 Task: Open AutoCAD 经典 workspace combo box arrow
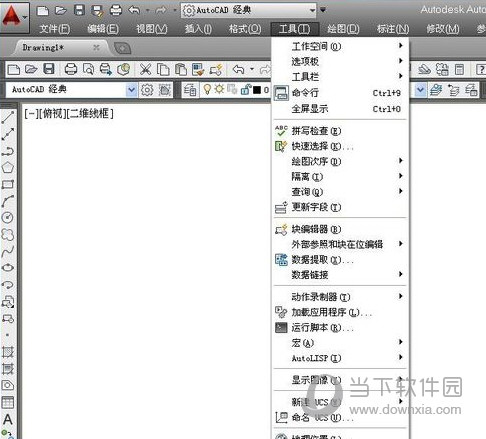click(131, 90)
